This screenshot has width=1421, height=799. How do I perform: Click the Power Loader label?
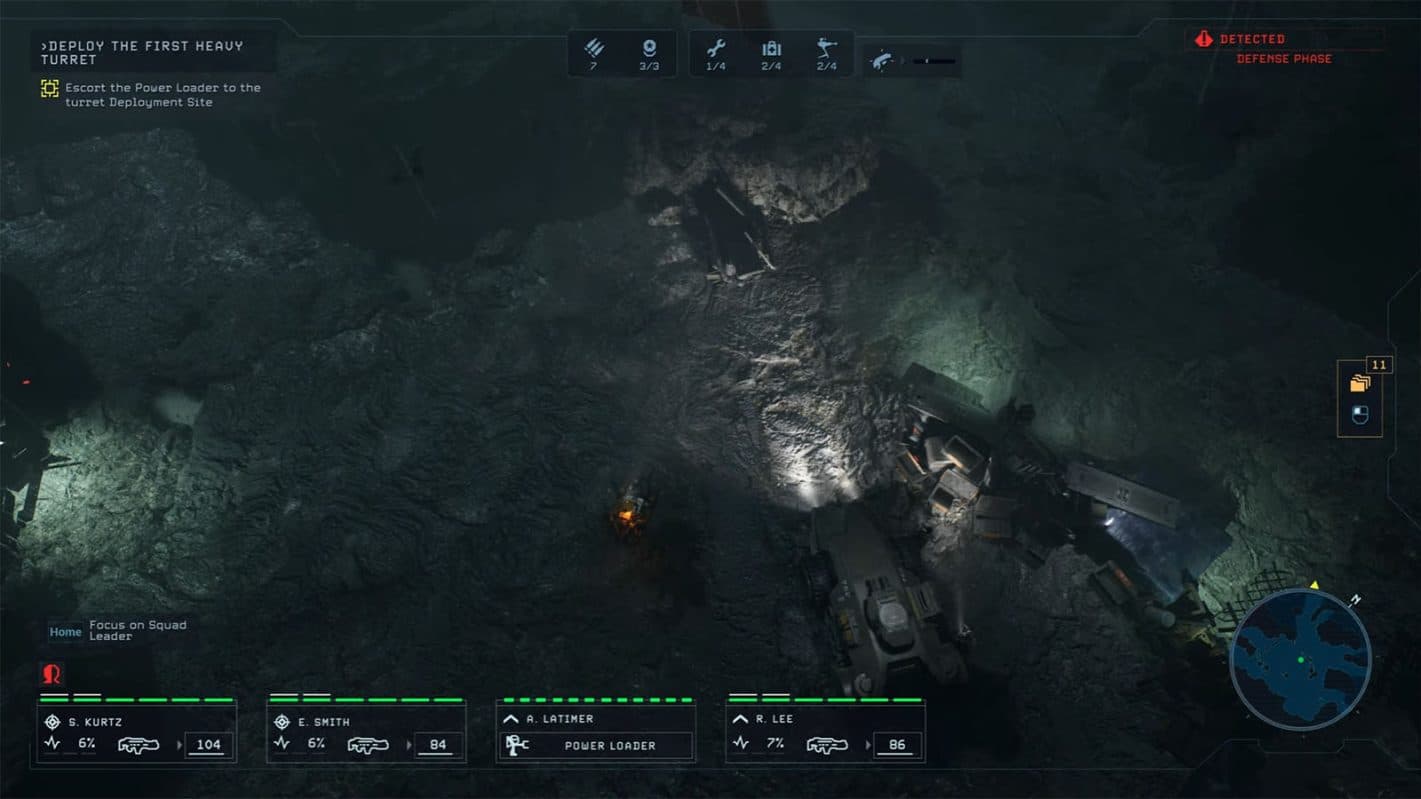point(610,746)
